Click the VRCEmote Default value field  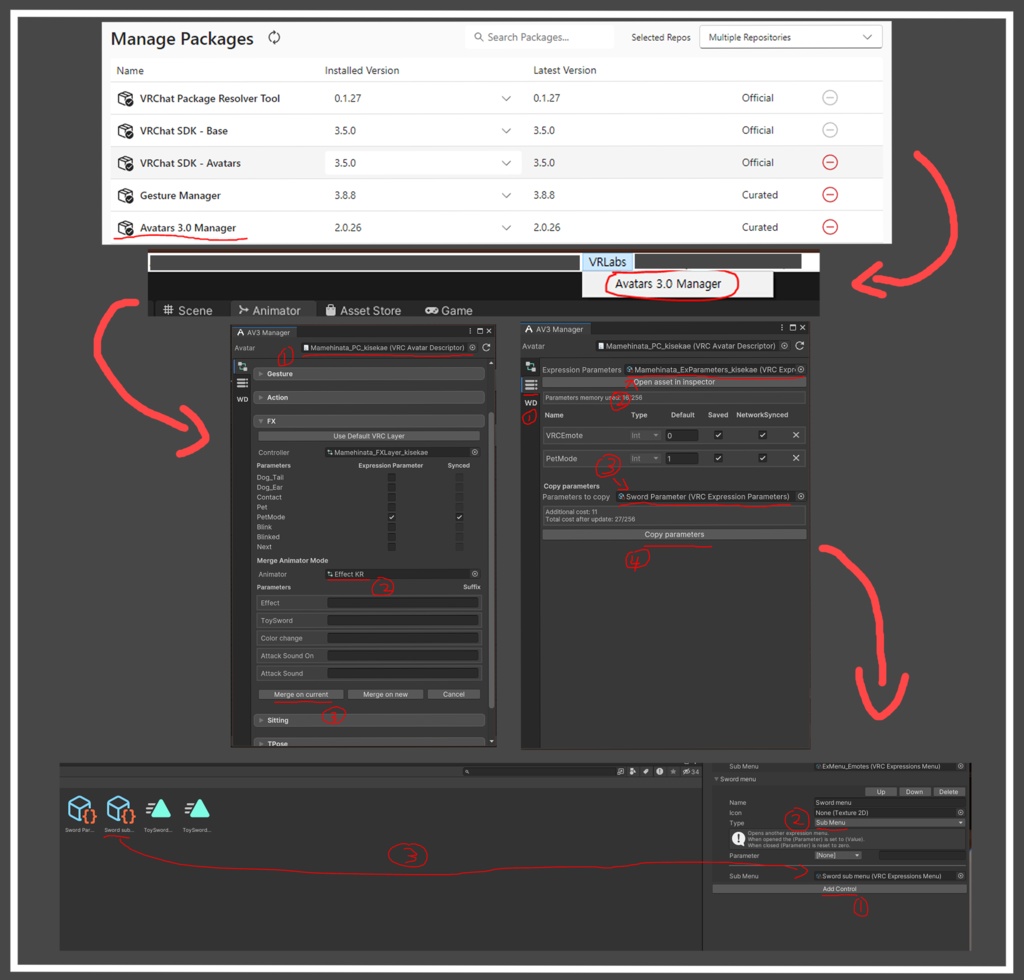point(682,435)
